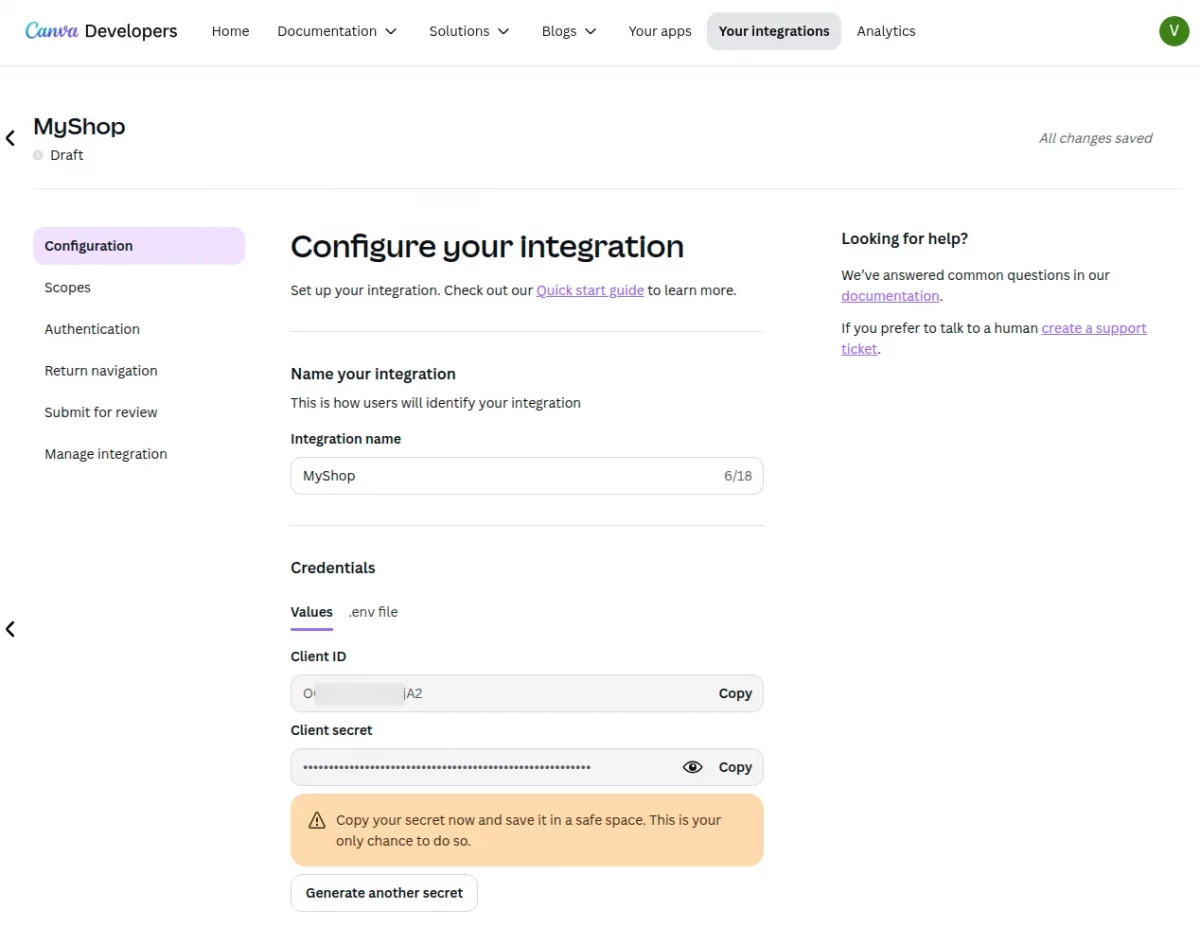Open Authentication section in sidebar
1200x927 pixels.
pyautogui.click(x=139, y=329)
